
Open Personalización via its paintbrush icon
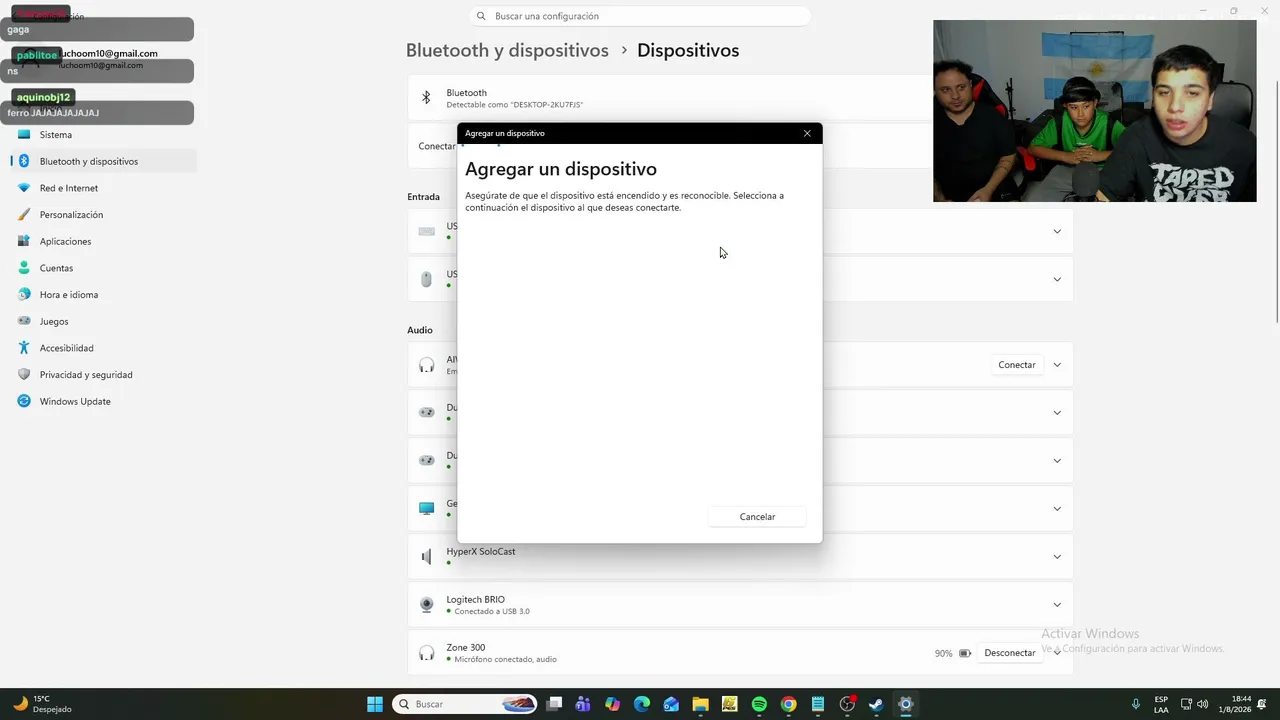click(x=24, y=214)
